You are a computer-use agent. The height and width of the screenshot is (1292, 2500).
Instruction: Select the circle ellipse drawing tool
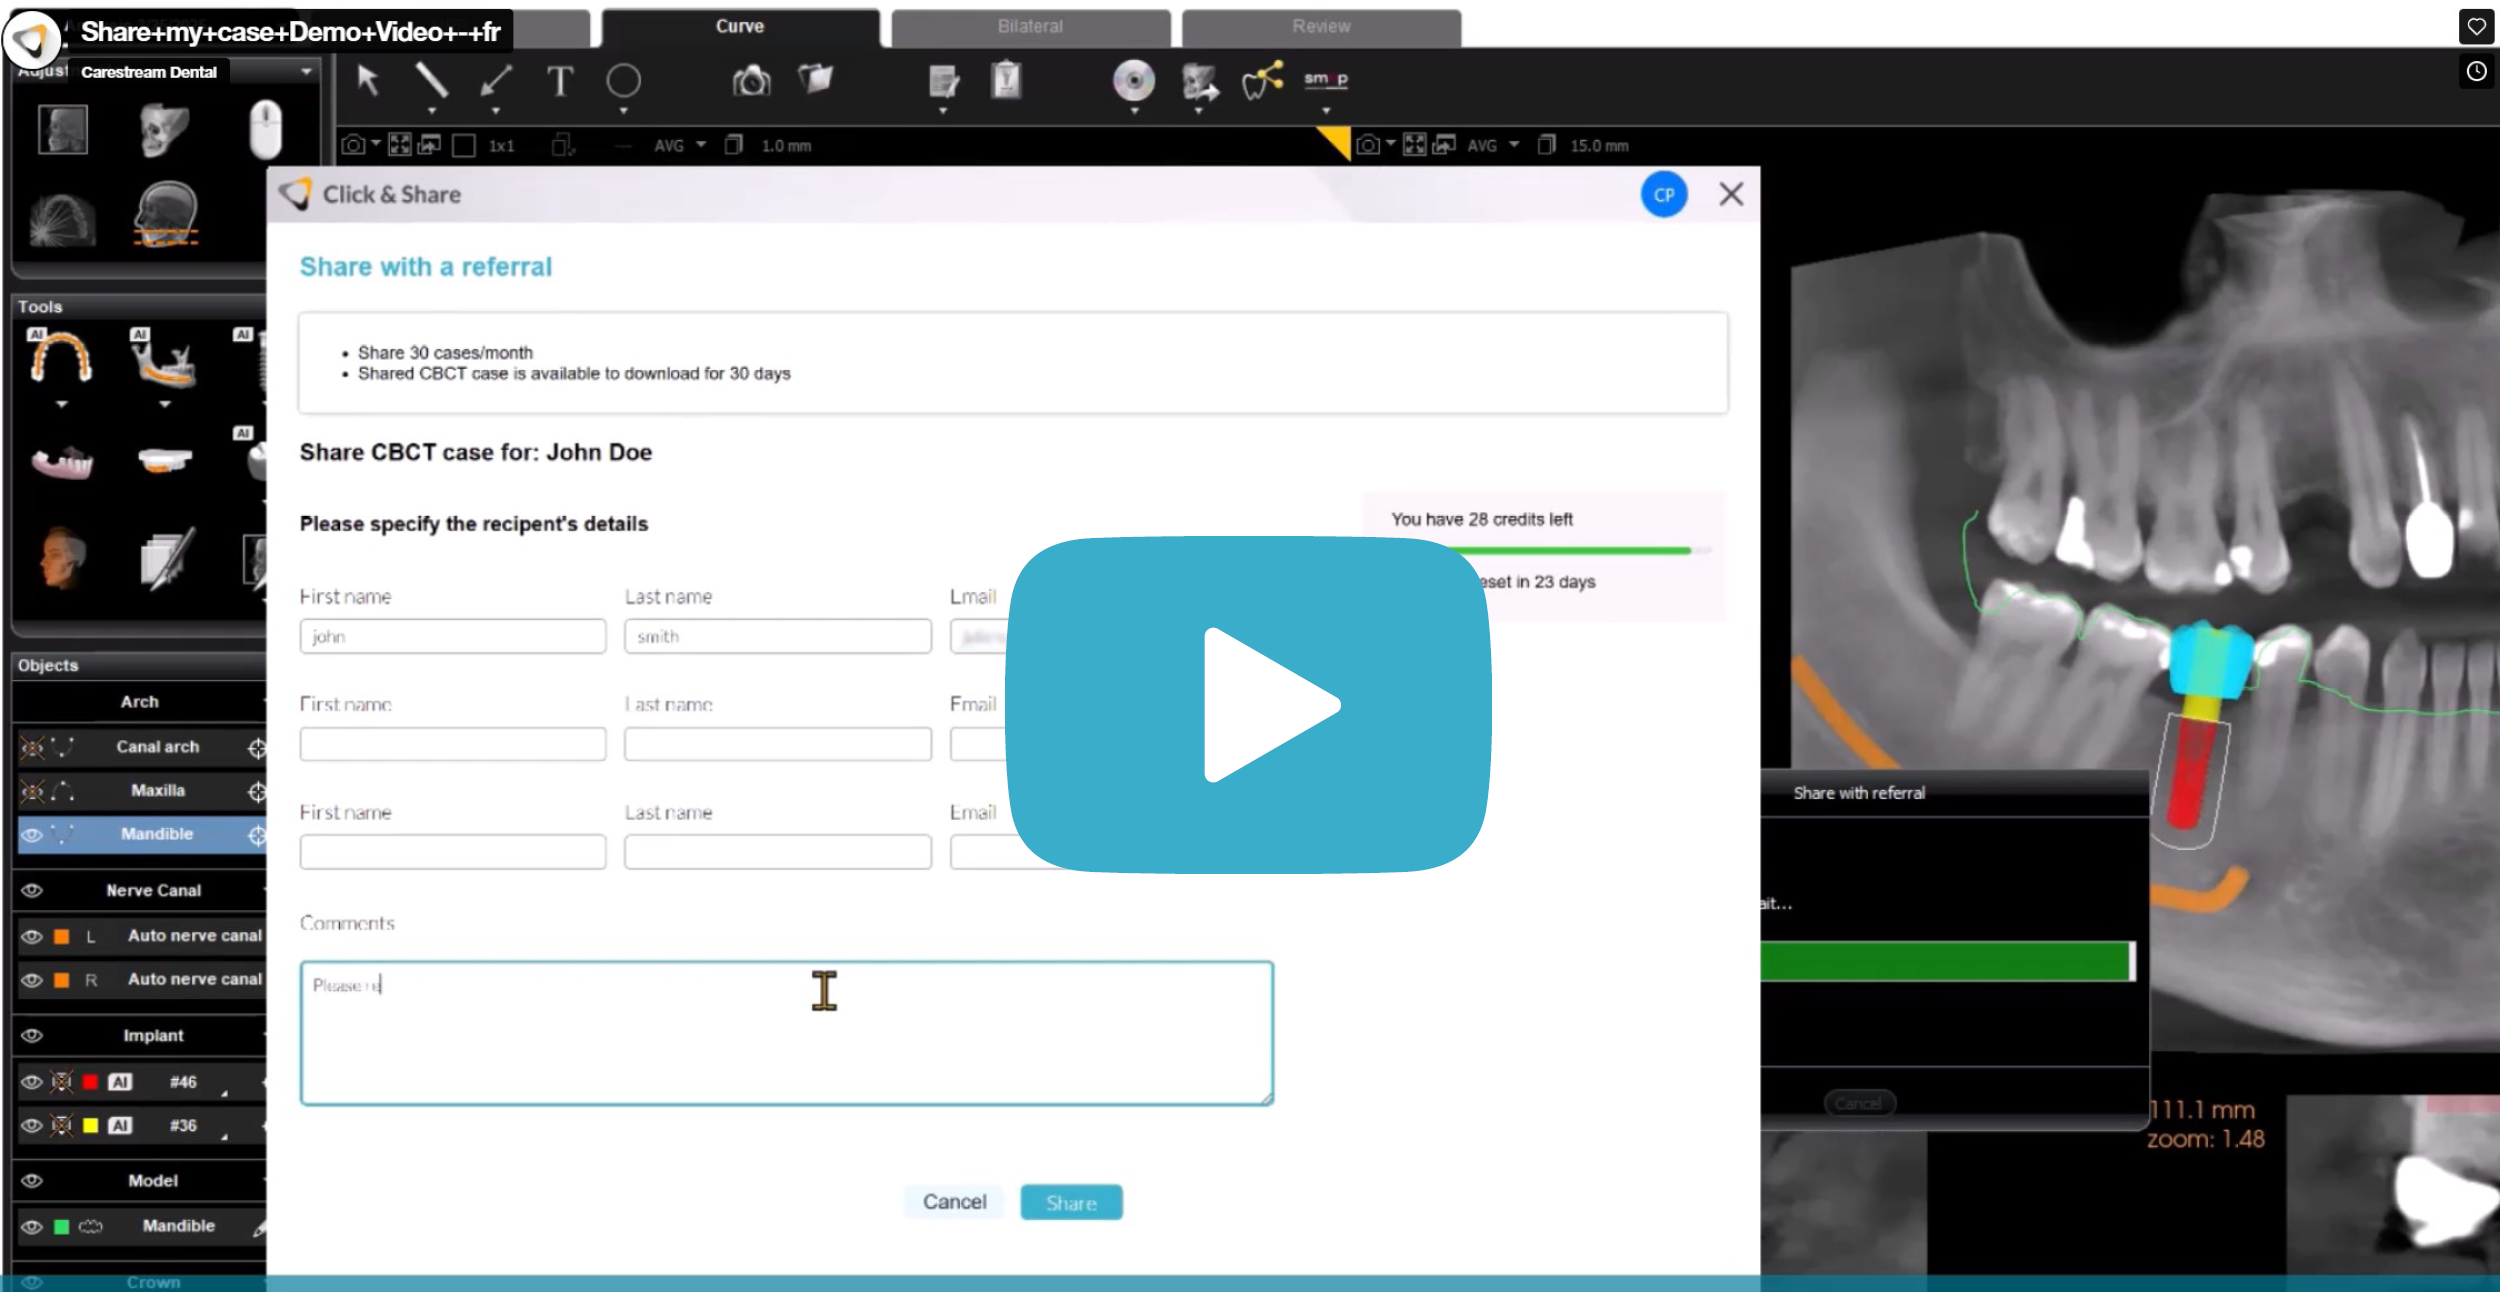[x=623, y=81]
